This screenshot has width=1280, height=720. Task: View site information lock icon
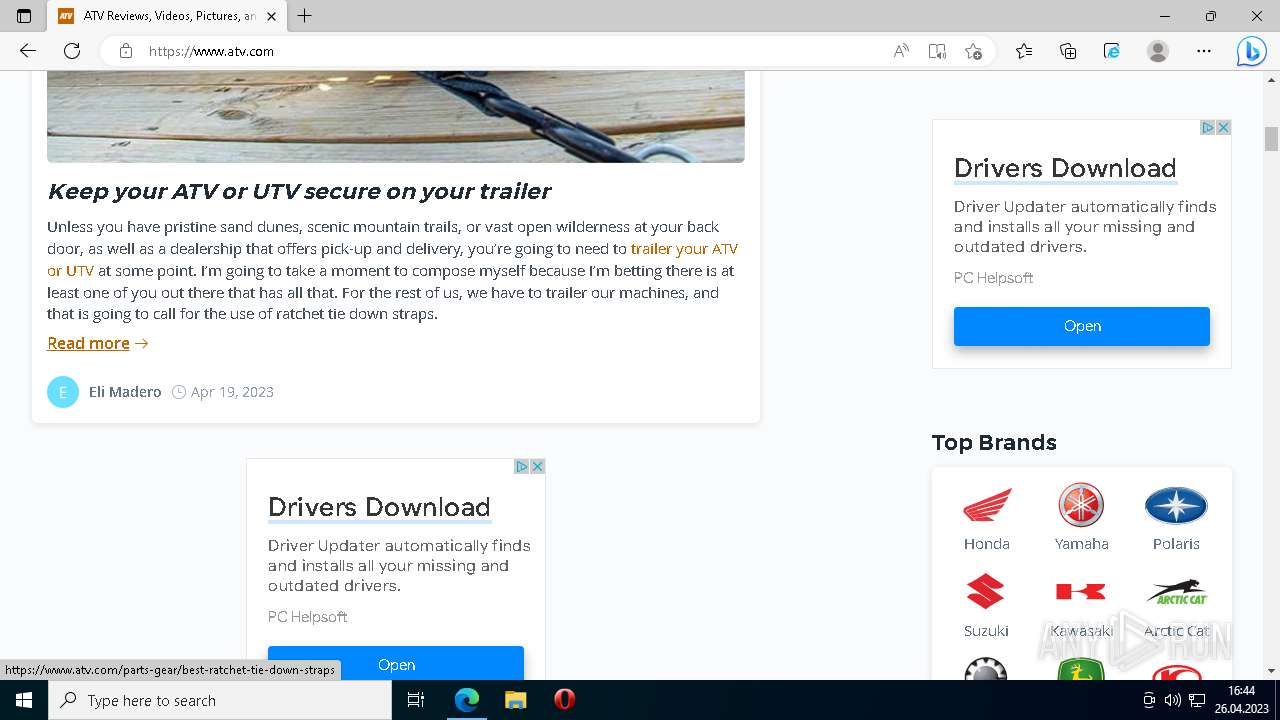126,51
